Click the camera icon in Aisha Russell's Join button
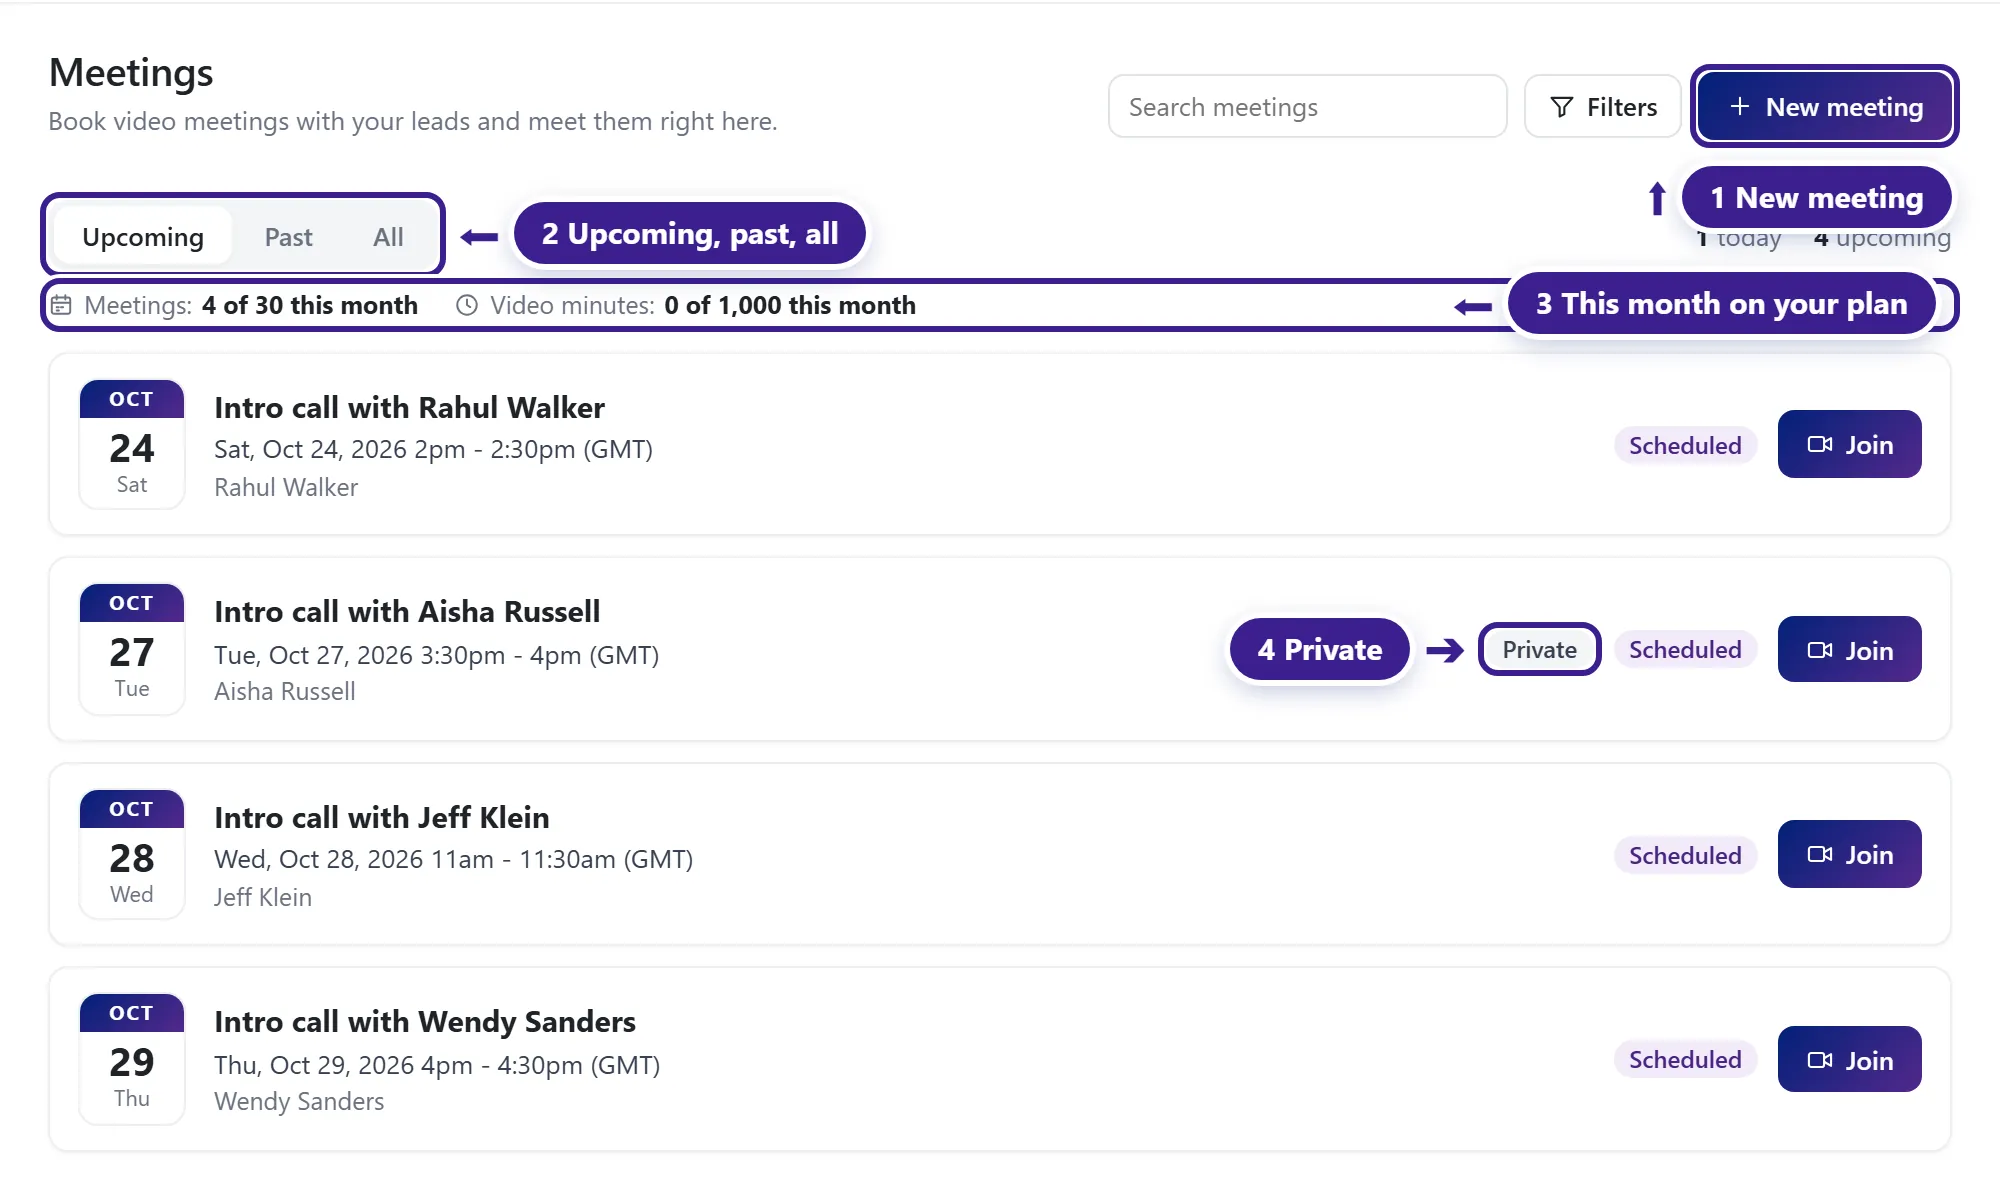Viewport: 2000px width, 1190px height. (1820, 650)
